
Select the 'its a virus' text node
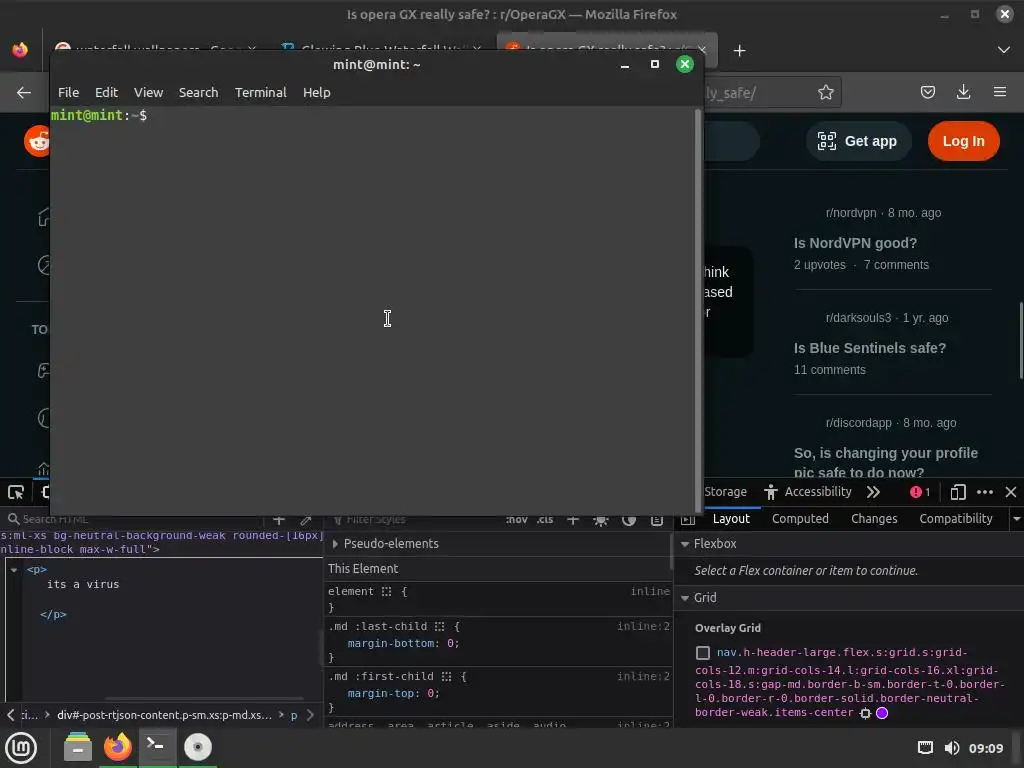coord(83,584)
